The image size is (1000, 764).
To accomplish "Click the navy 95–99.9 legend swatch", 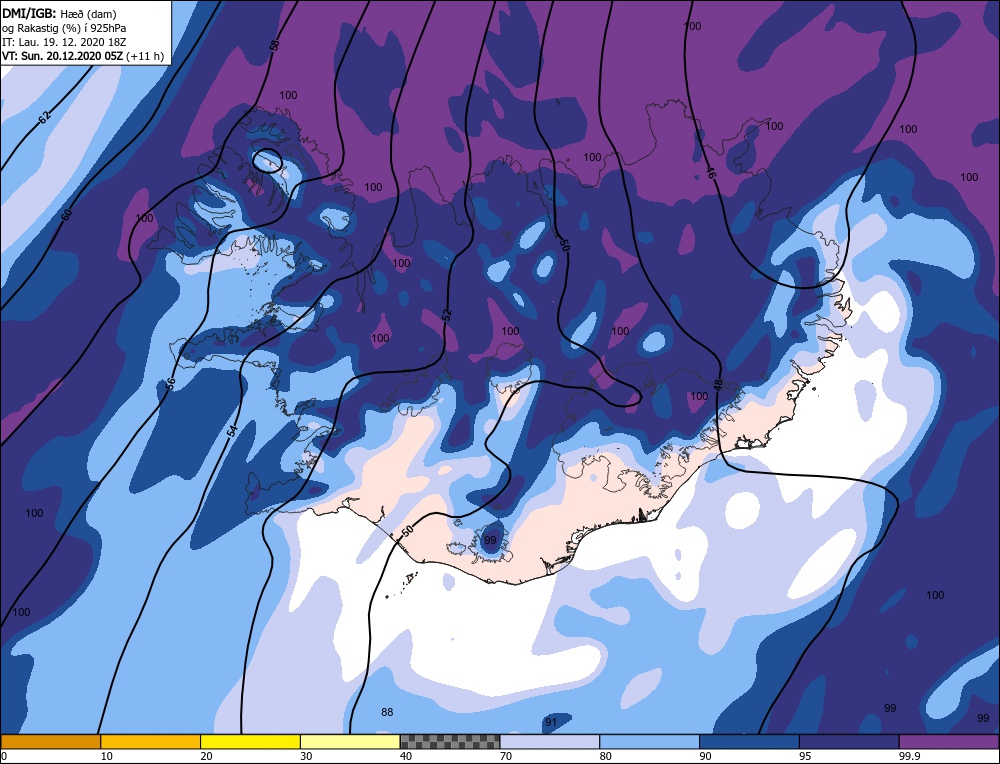I will click(x=849, y=741).
